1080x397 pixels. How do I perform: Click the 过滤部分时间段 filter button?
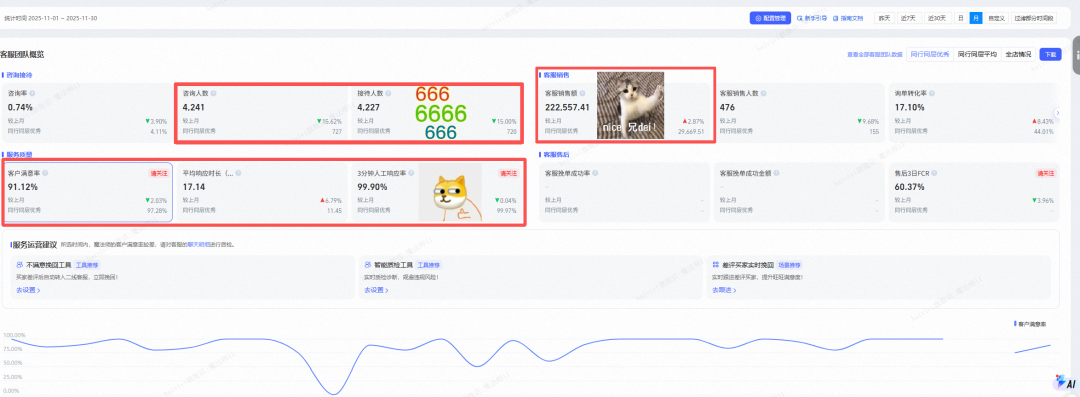1034,19
